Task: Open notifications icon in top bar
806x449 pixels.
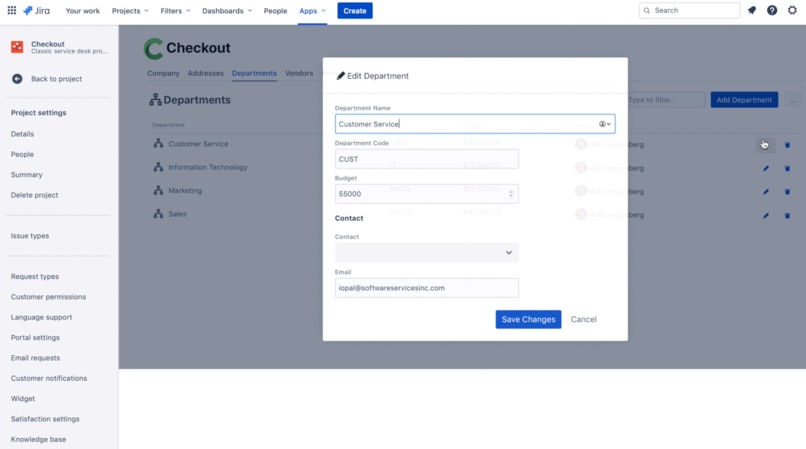Action: pyautogui.click(x=752, y=10)
